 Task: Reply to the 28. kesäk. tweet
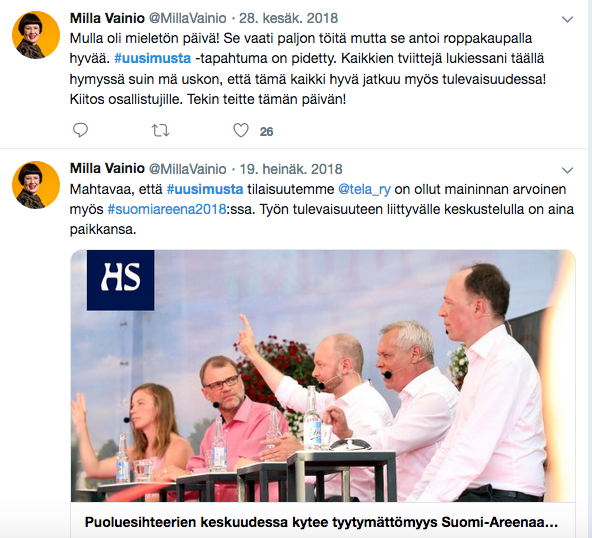80,130
